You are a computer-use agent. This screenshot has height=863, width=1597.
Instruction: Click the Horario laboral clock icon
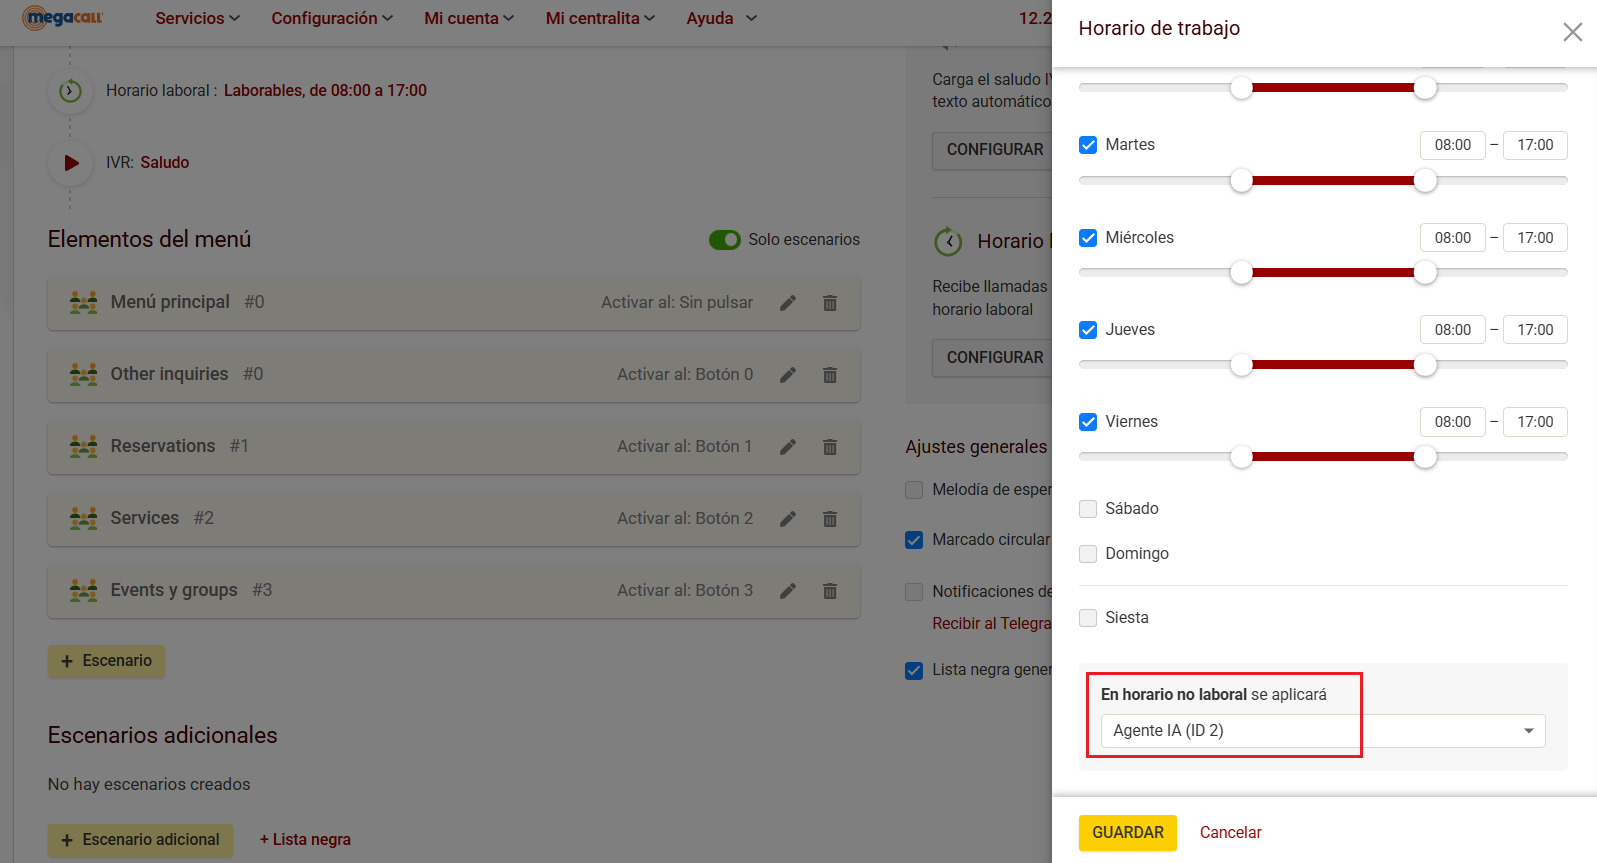(70, 91)
